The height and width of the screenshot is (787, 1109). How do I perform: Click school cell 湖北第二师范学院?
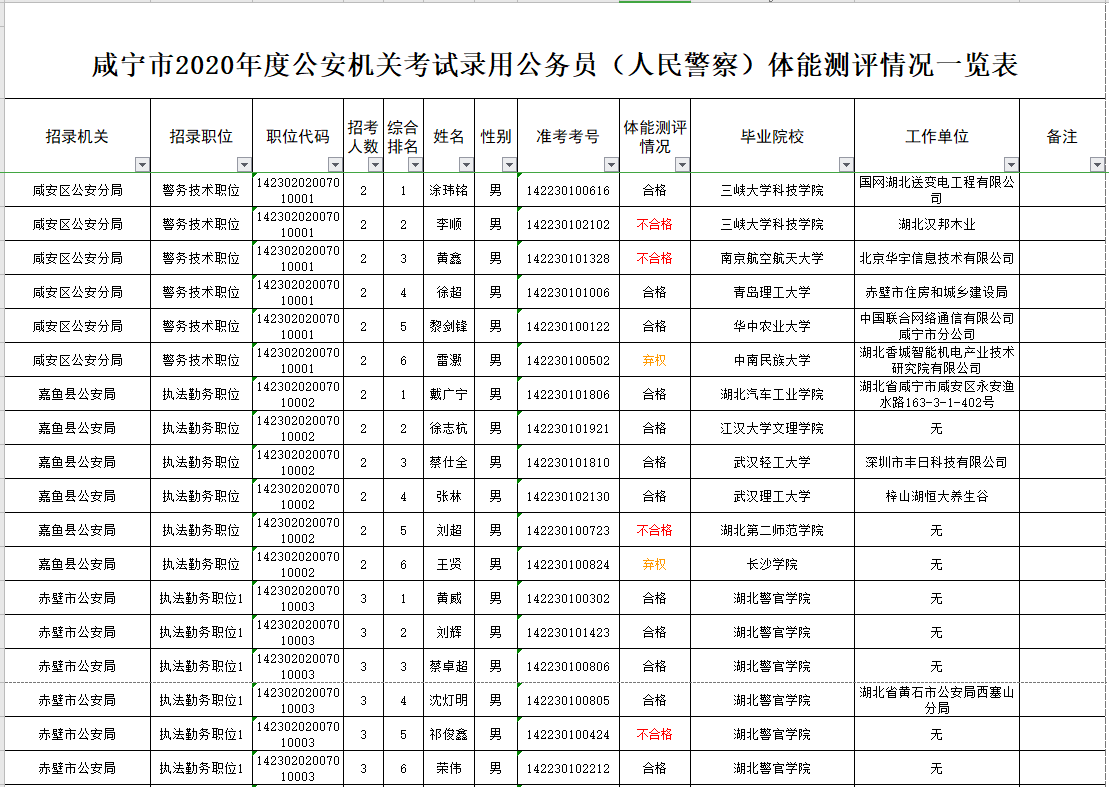pyautogui.click(x=772, y=530)
